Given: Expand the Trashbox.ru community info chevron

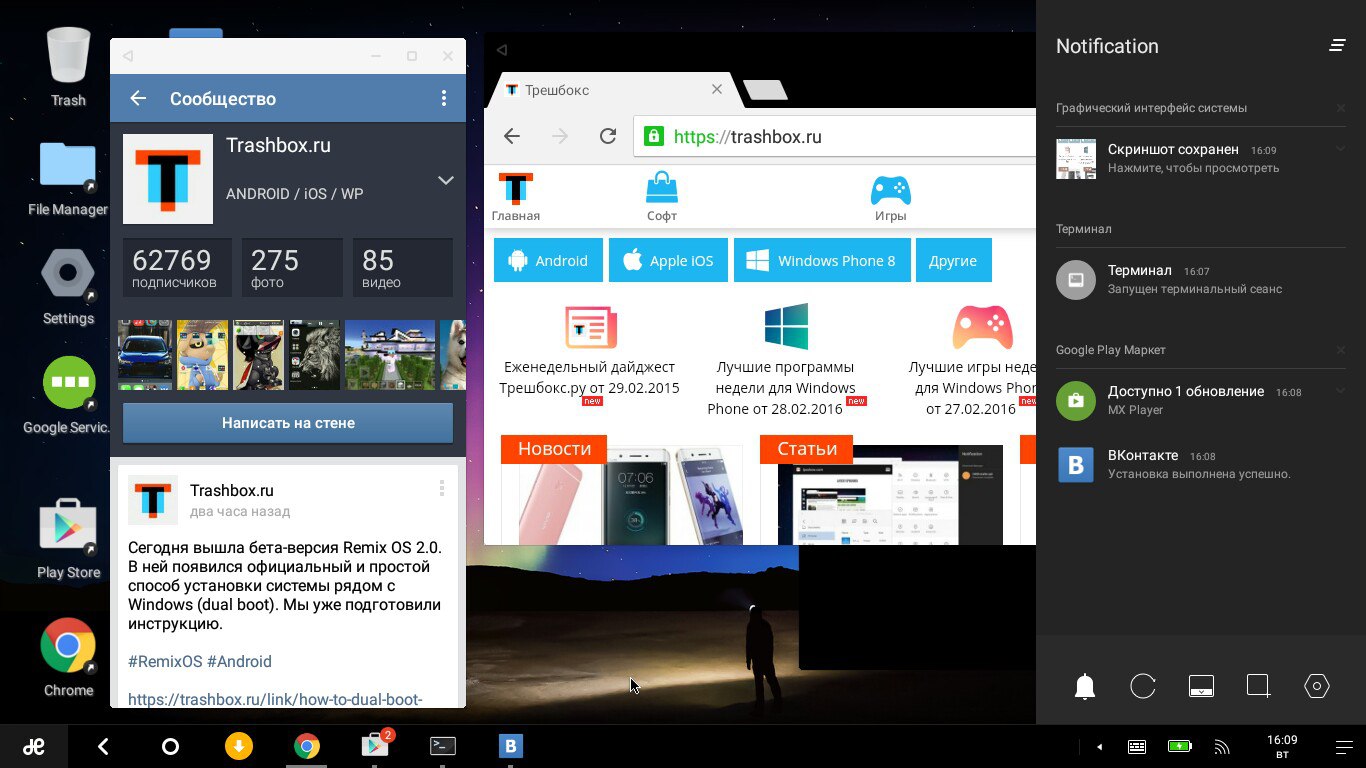Looking at the screenshot, I should pyautogui.click(x=446, y=180).
